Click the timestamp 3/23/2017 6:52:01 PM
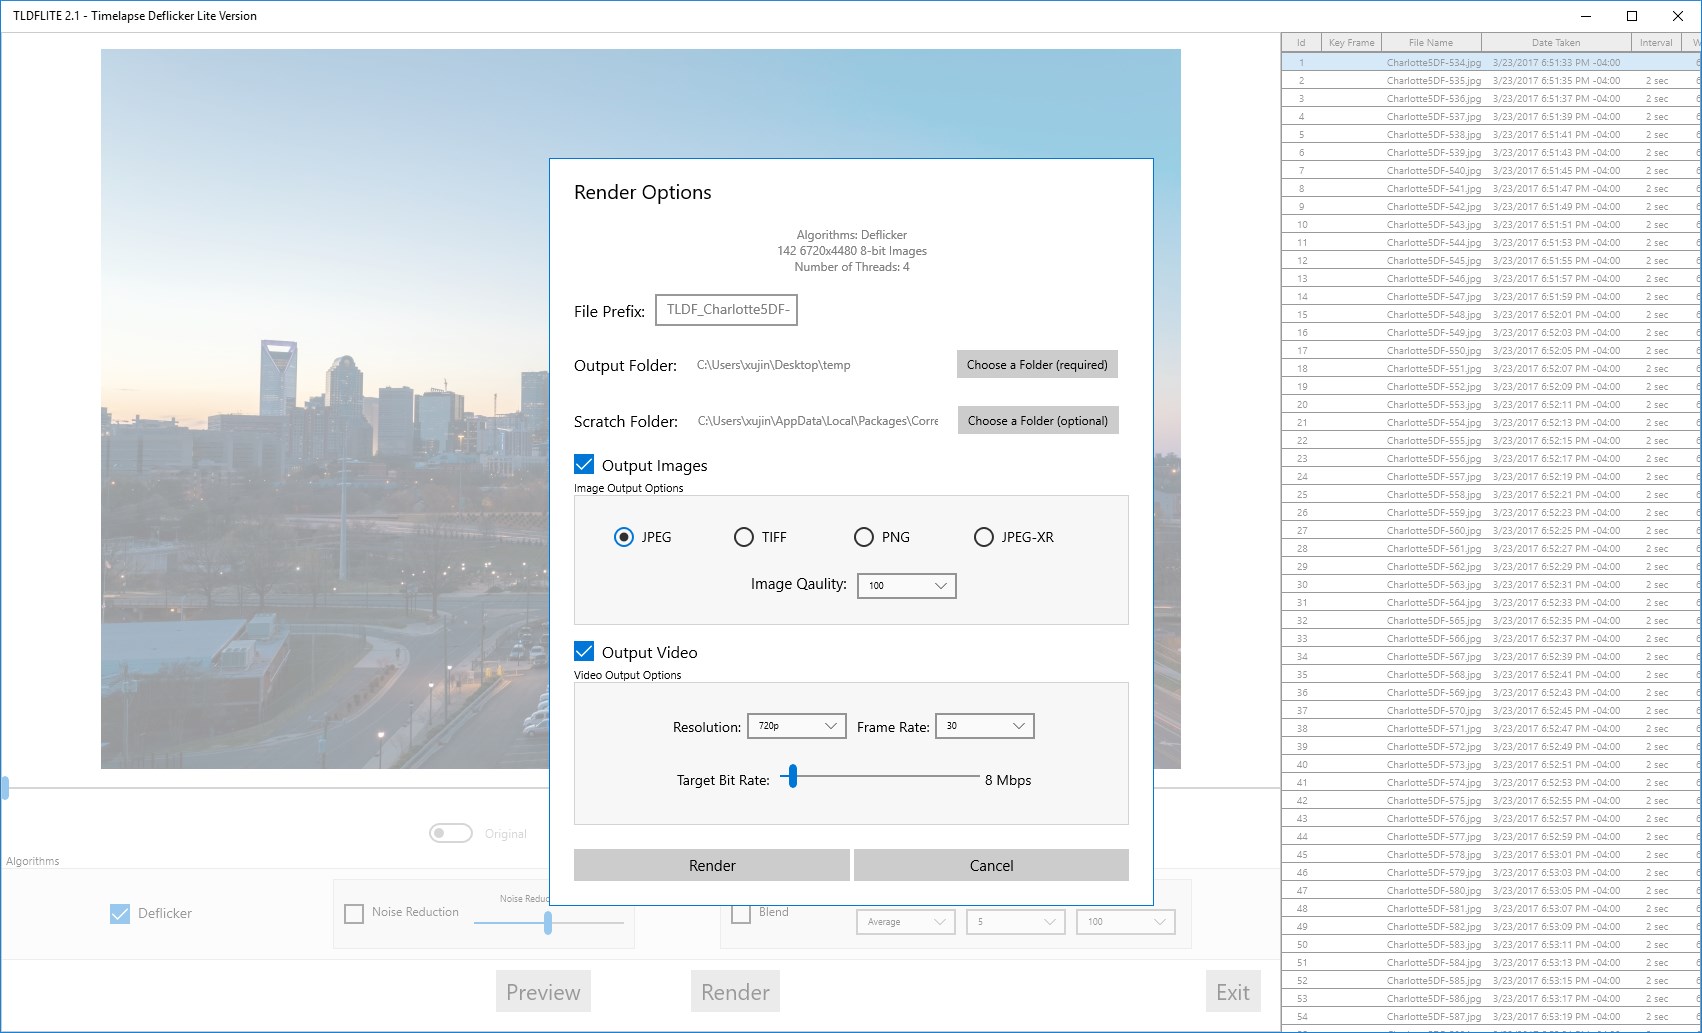This screenshot has width=1702, height=1033. [1556, 314]
